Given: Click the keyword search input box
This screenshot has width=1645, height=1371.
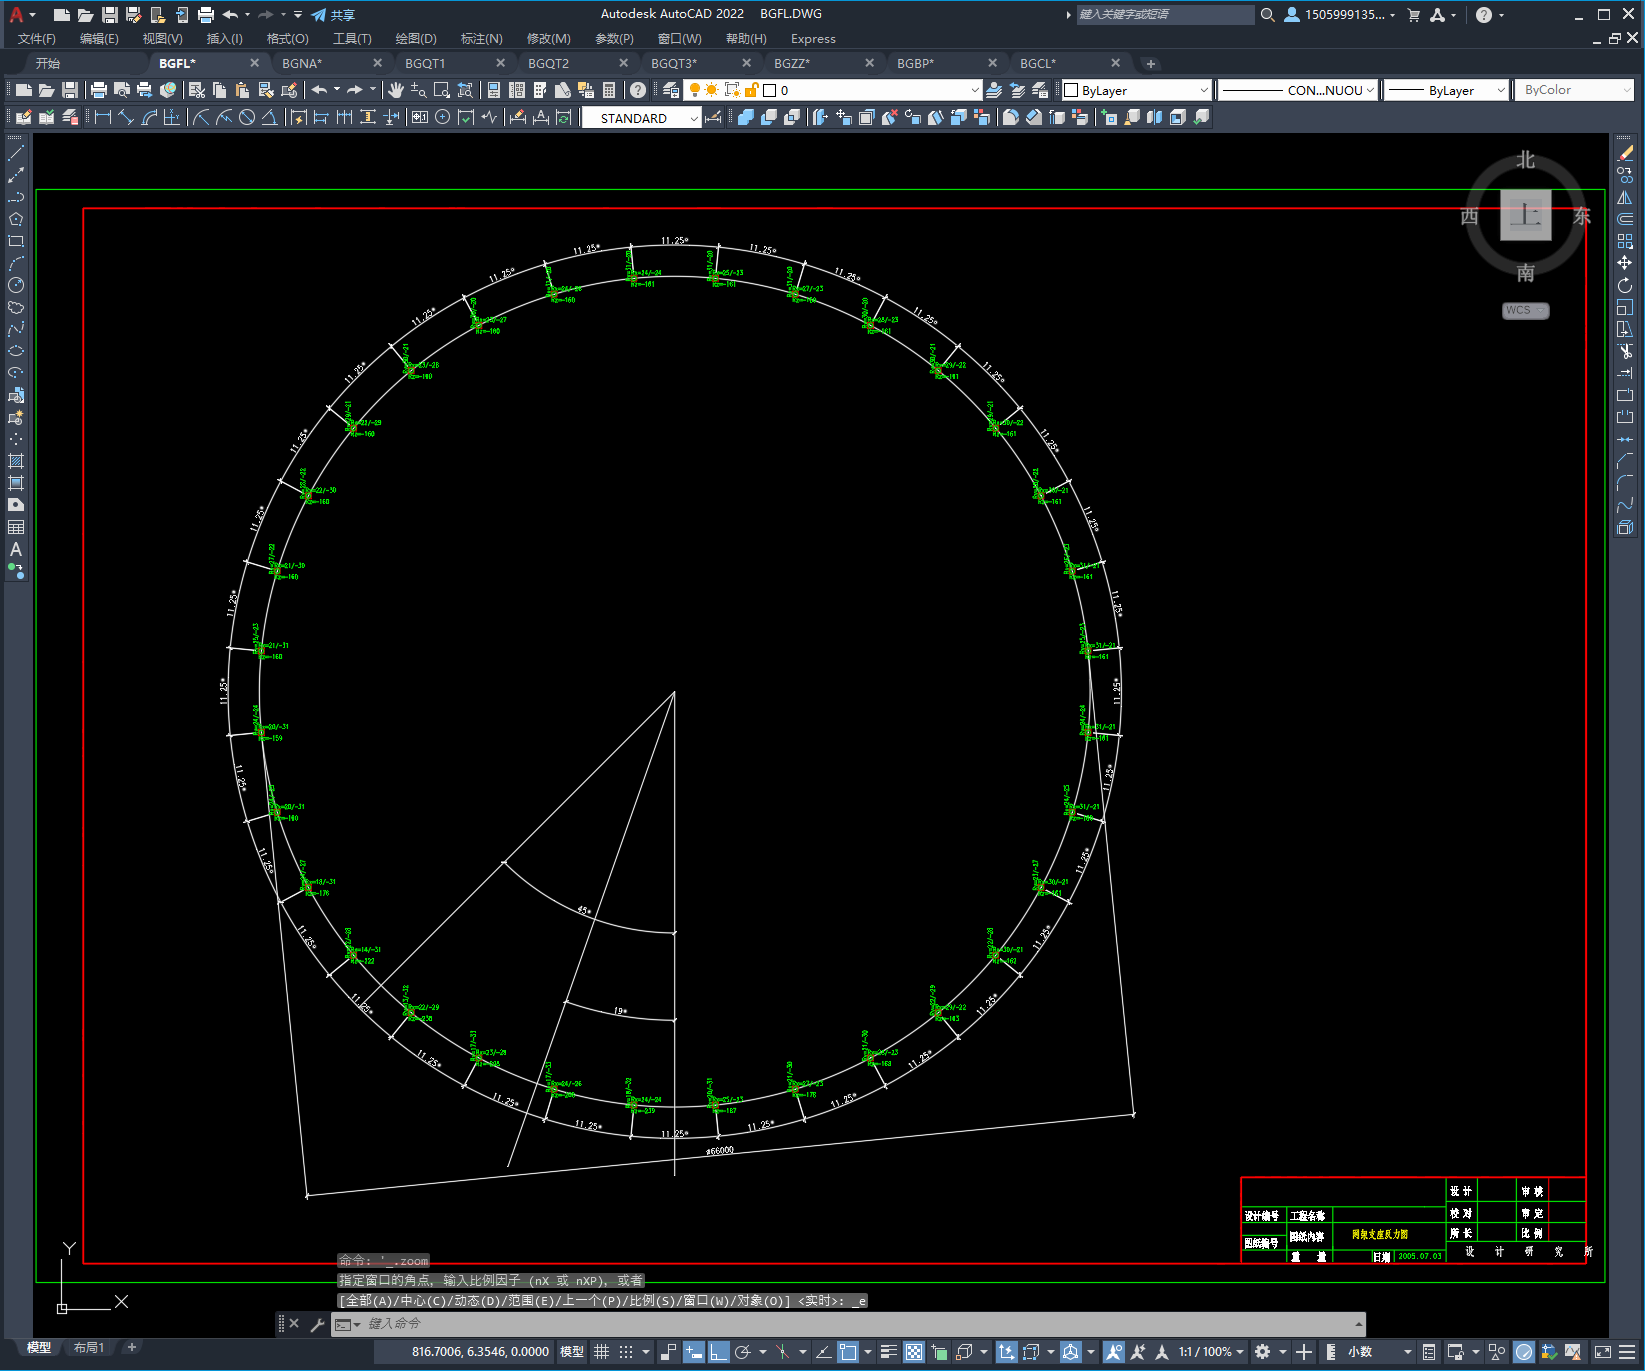Looking at the screenshot, I should pyautogui.click(x=1164, y=15).
